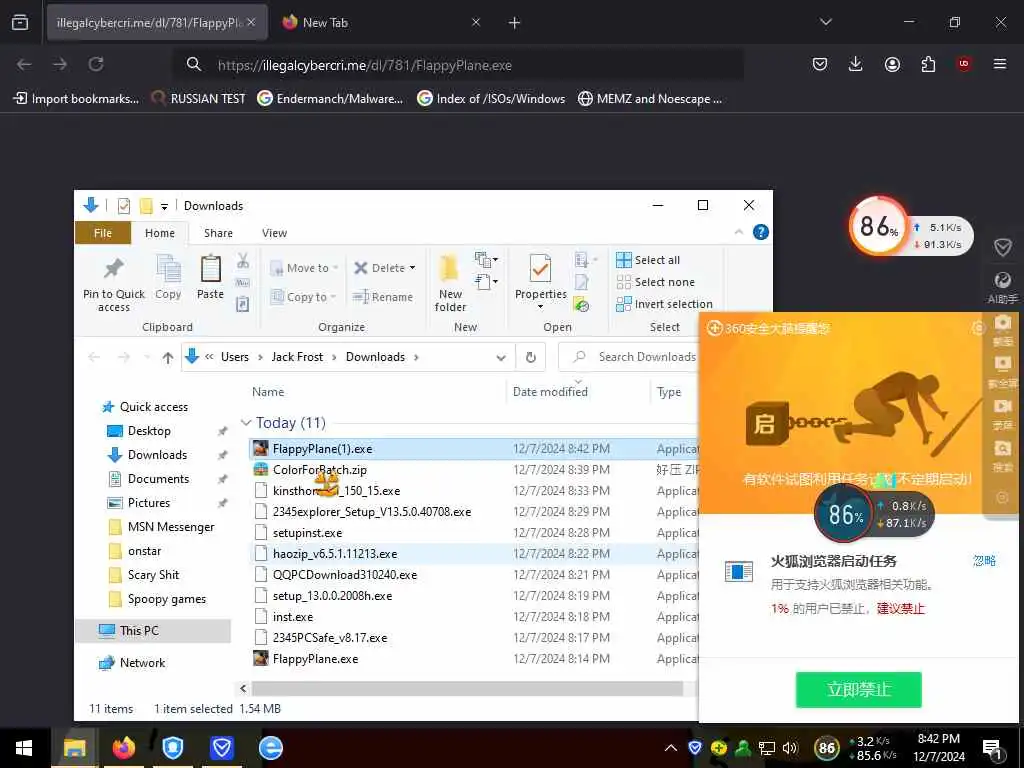Open Firefox downloads panel icon

pyautogui.click(x=856, y=64)
